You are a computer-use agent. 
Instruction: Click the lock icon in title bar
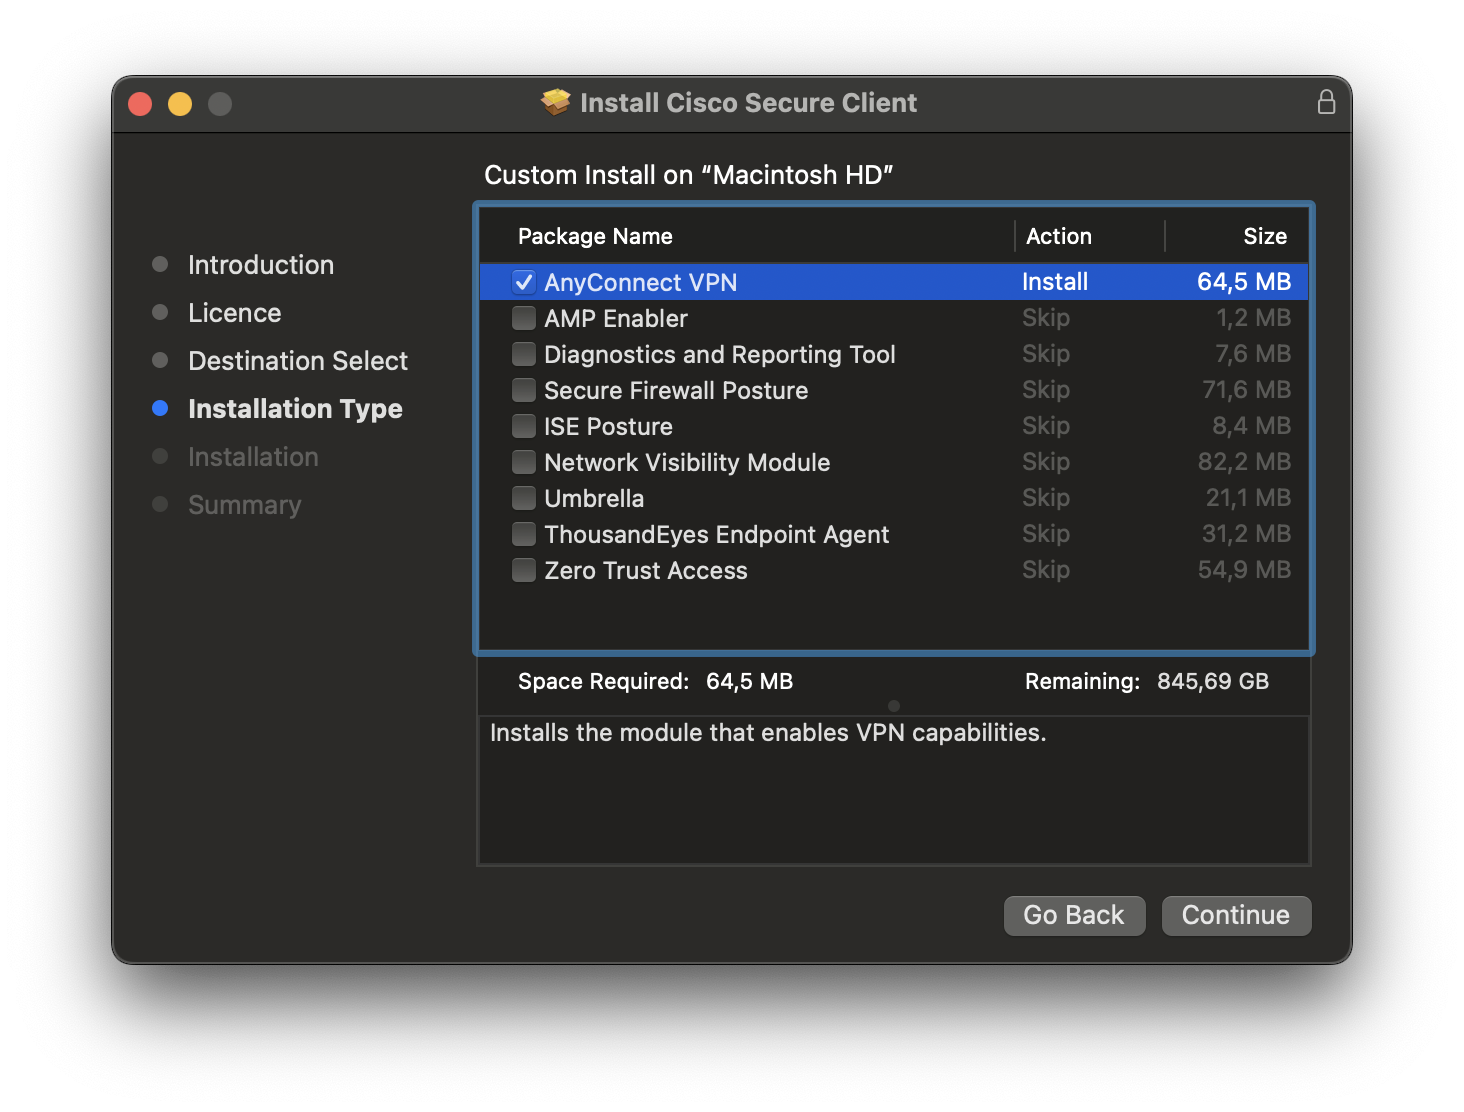(x=1326, y=102)
